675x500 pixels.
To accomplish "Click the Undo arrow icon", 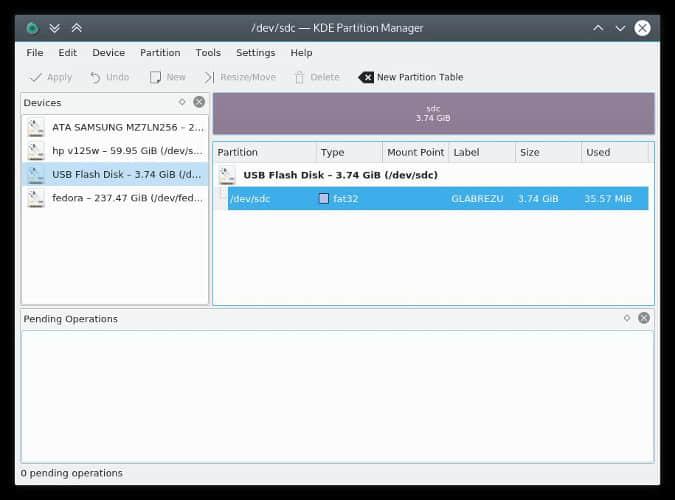I will (x=95, y=77).
